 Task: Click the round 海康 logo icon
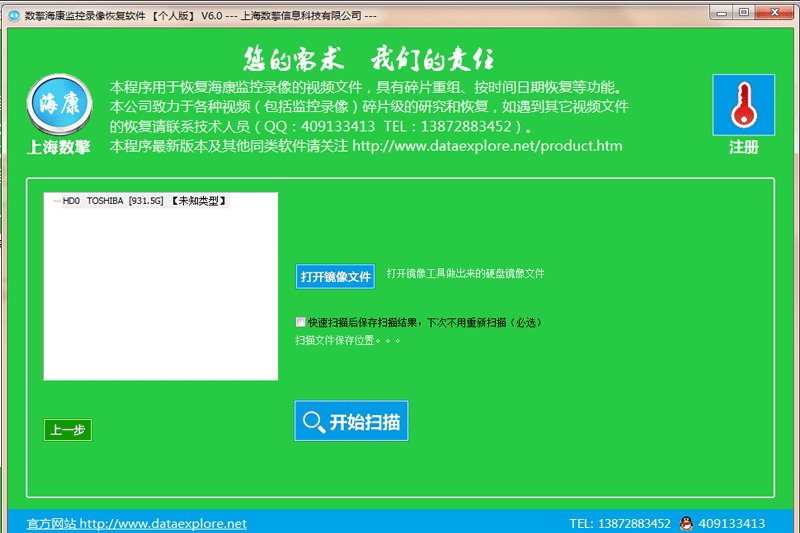click(x=60, y=104)
